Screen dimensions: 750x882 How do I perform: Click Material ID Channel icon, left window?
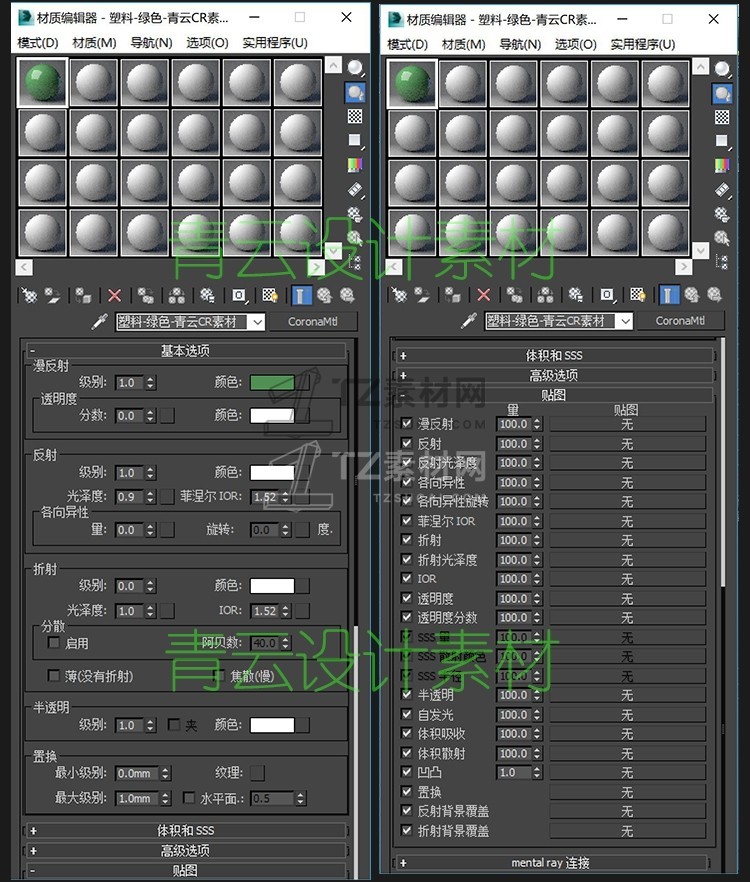tap(239, 295)
